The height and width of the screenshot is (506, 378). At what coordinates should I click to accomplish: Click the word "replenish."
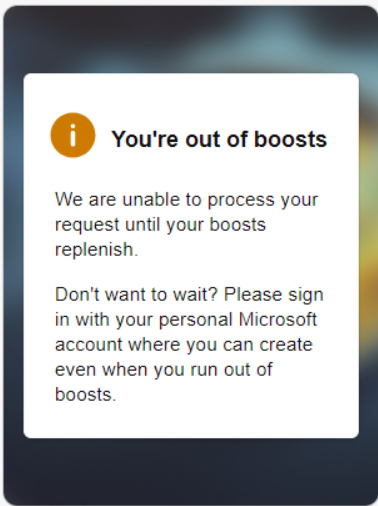click(x=96, y=250)
